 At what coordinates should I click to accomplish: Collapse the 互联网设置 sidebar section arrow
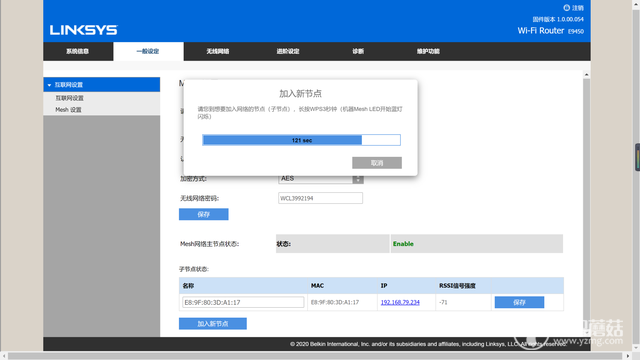(x=49, y=85)
